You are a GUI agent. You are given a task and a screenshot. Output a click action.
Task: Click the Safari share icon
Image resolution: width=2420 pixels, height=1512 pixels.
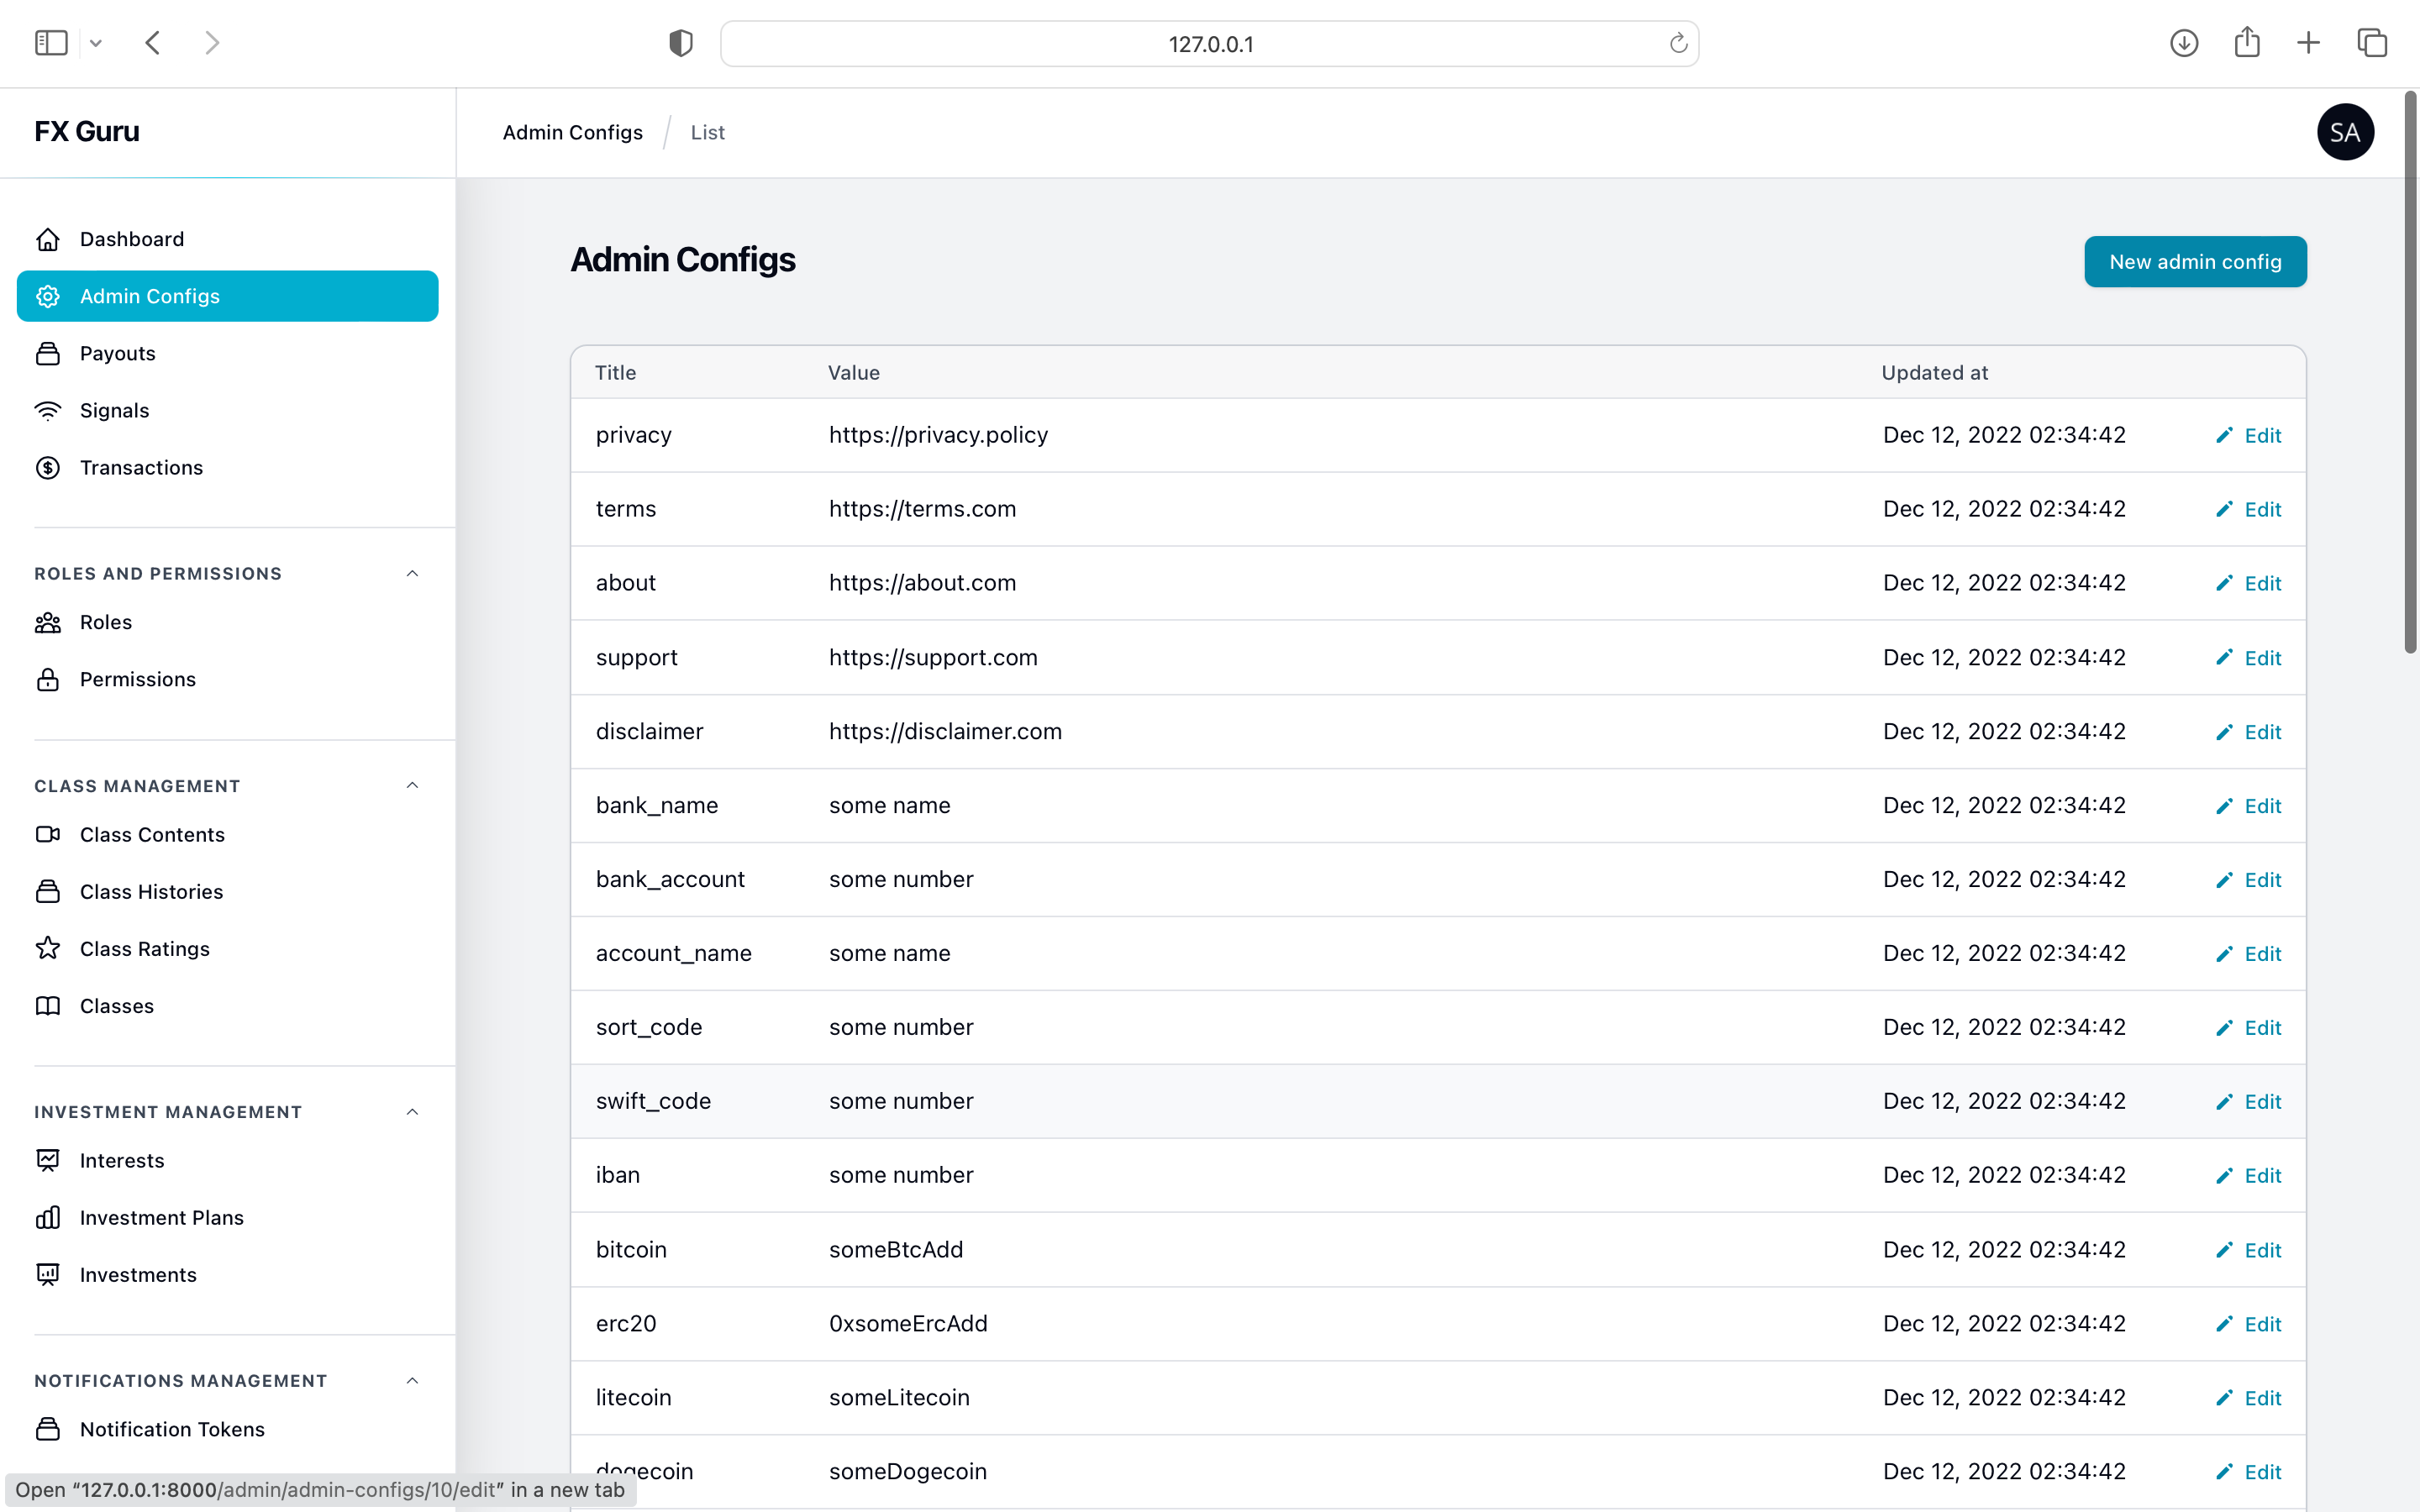[2247, 43]
